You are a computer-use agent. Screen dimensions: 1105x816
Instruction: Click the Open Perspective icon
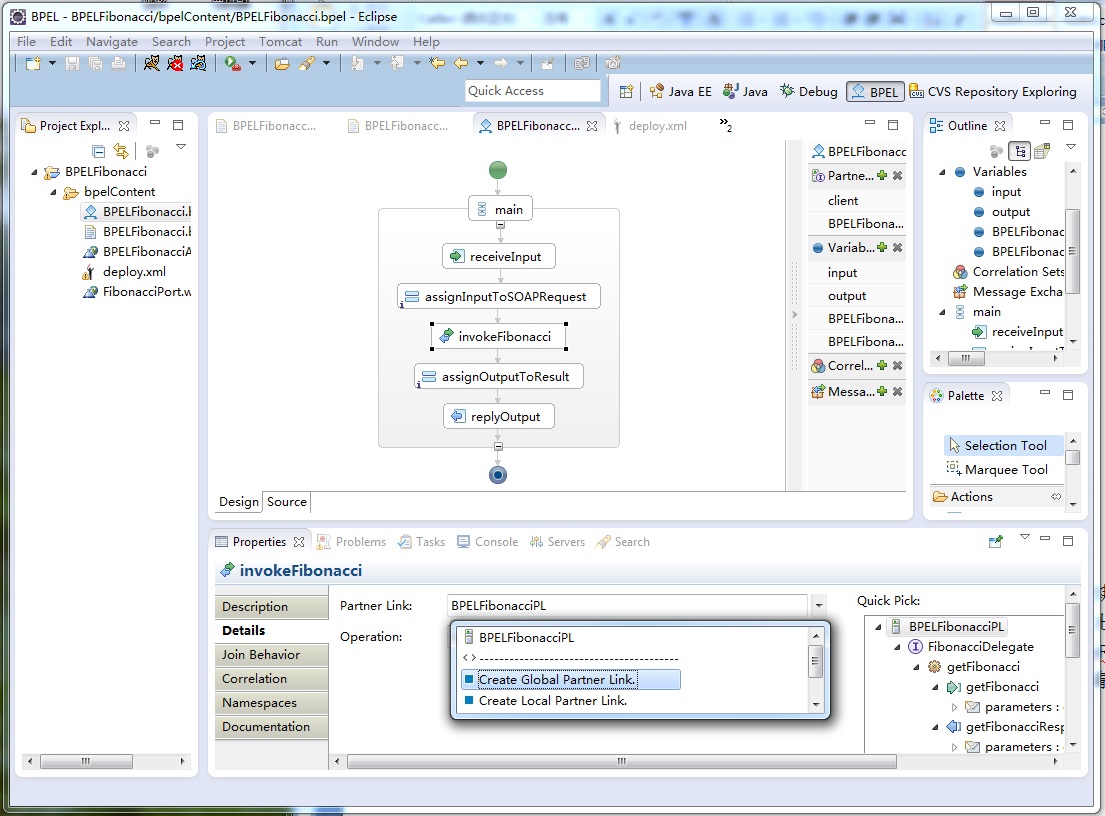[626, 91]
